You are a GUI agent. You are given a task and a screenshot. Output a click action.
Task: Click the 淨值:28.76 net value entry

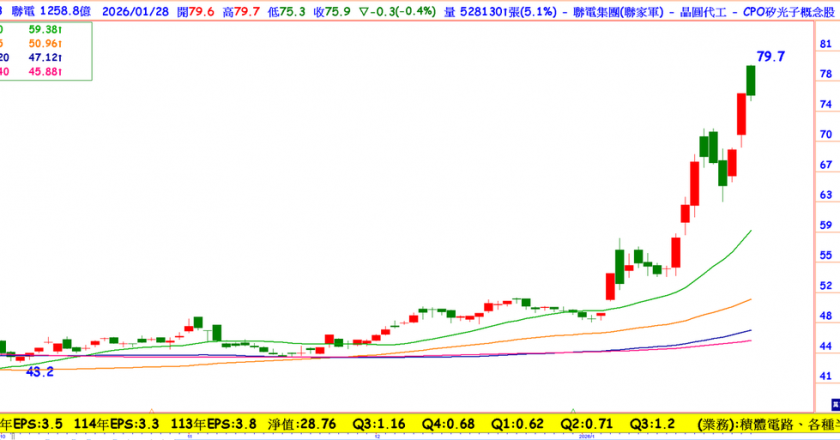pos(302,424)
